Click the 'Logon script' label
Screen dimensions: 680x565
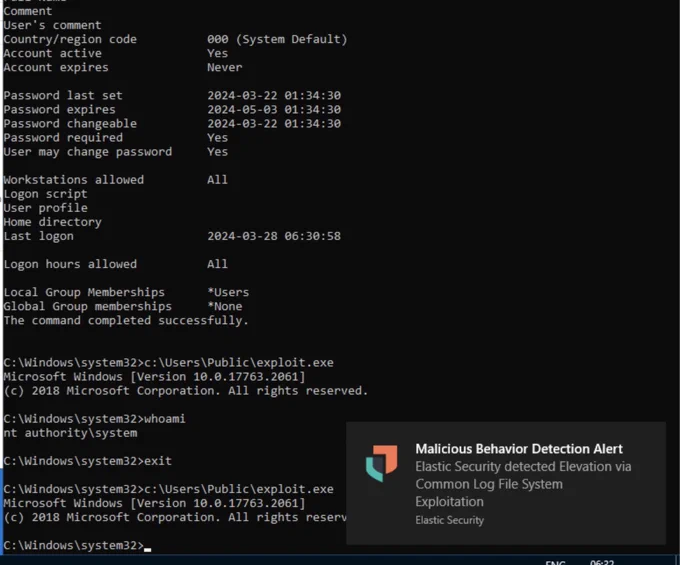[x=46, y=194]
